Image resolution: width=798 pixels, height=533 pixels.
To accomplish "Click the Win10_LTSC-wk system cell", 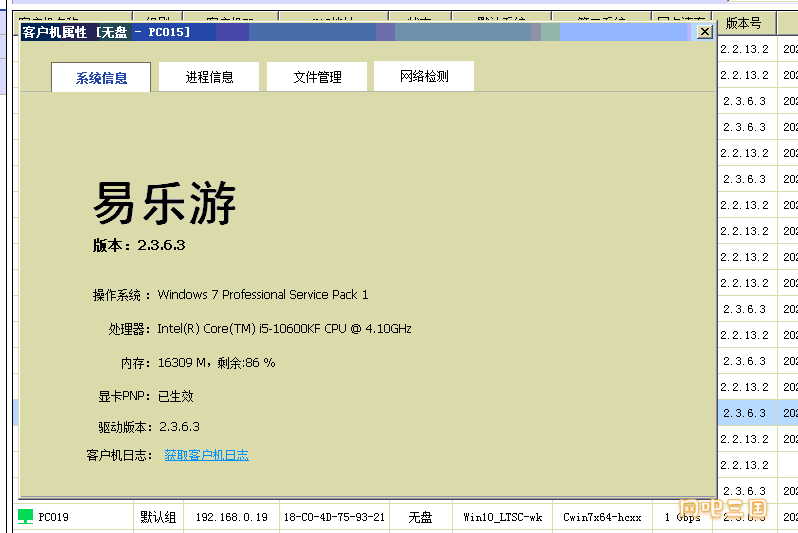I will pyautogui.click(x=503, y=517).
